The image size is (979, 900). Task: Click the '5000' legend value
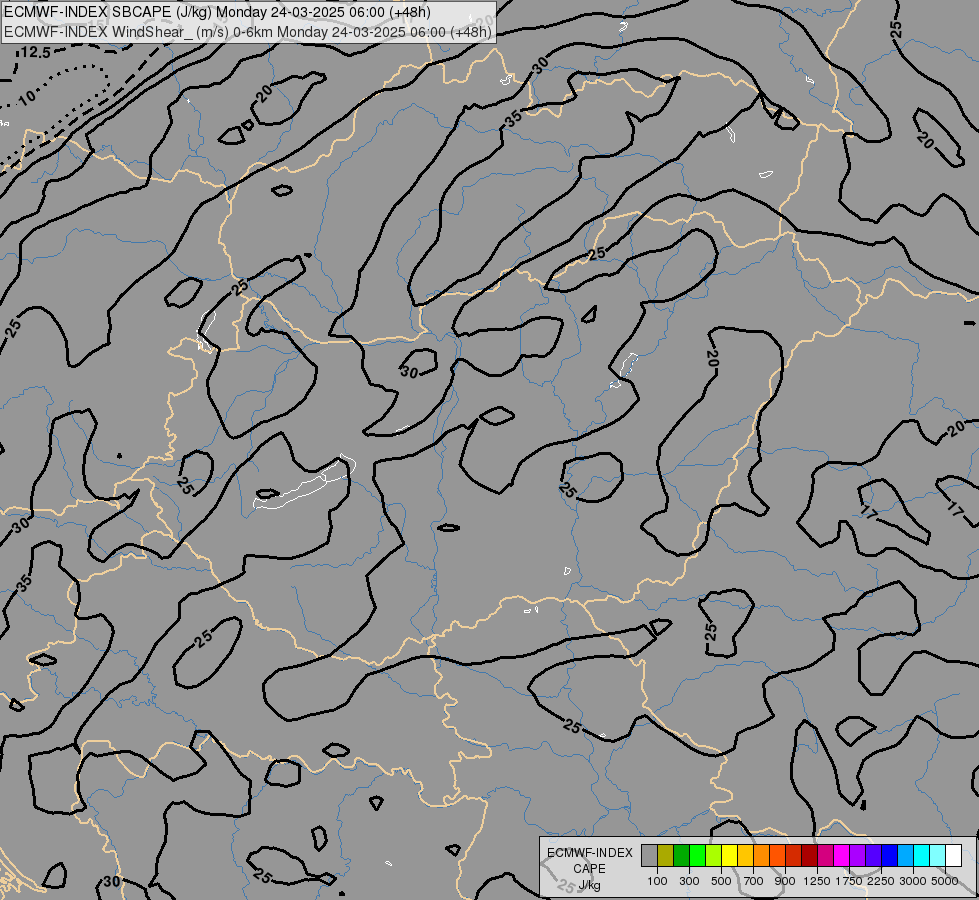pos(945,881)
